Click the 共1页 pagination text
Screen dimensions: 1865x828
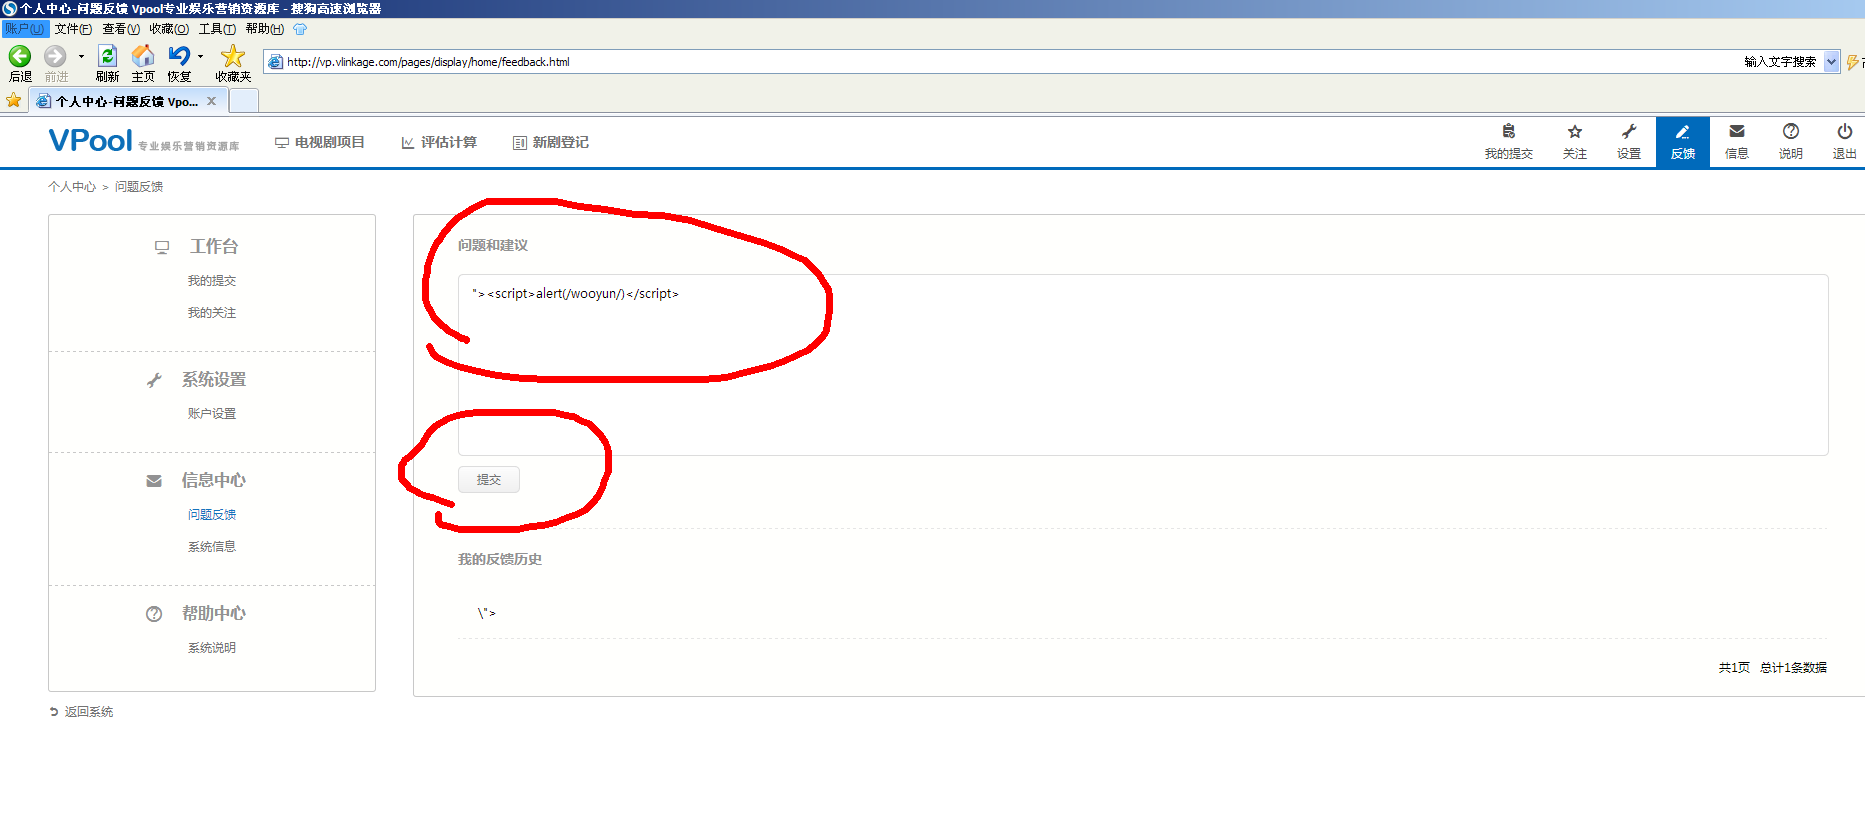[x=1734, y=668]
